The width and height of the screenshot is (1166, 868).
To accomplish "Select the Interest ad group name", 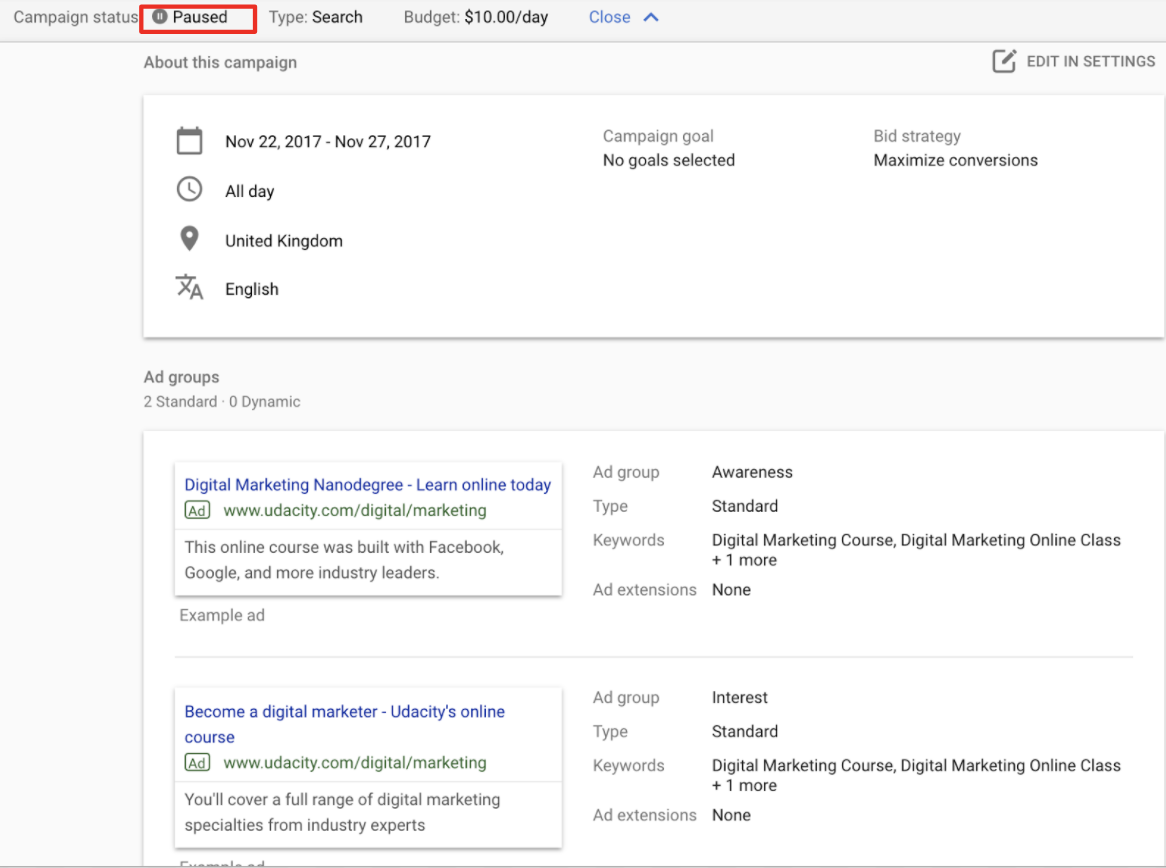I will pos(739,697).
